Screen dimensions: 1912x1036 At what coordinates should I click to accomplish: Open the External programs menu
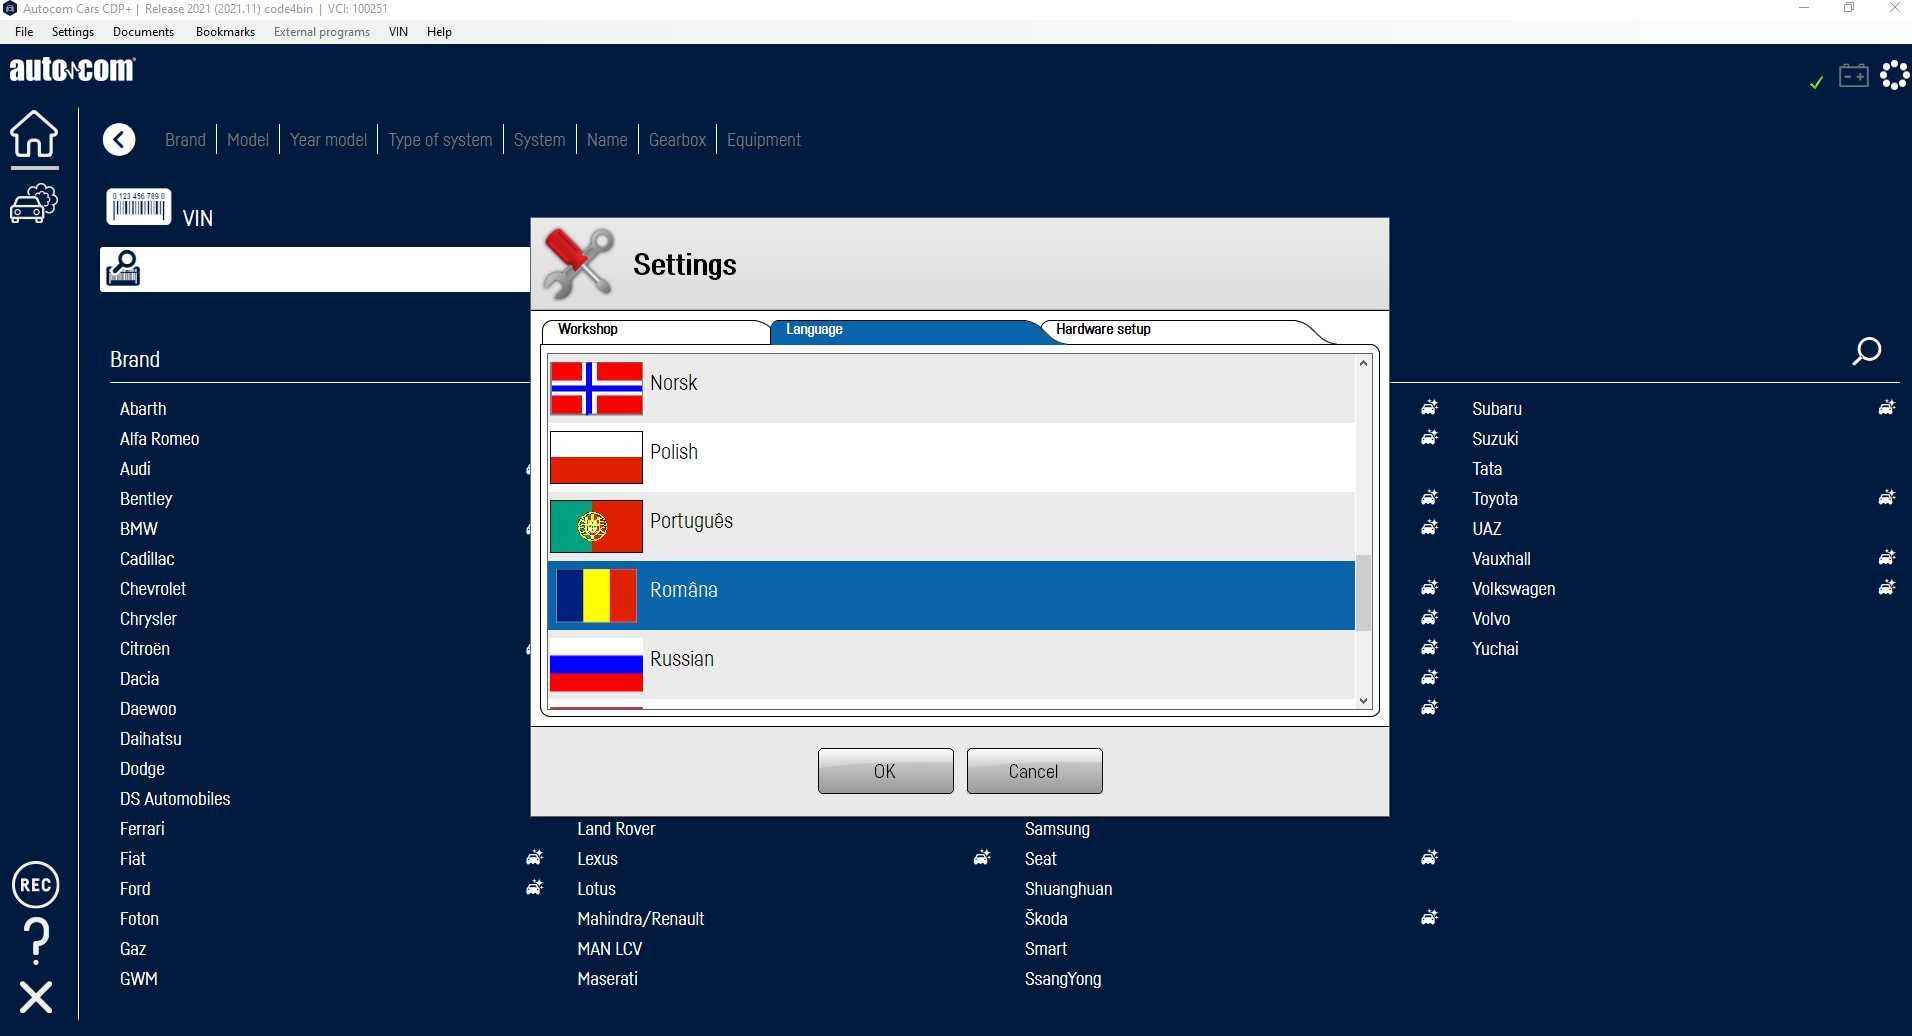point(322,32)
